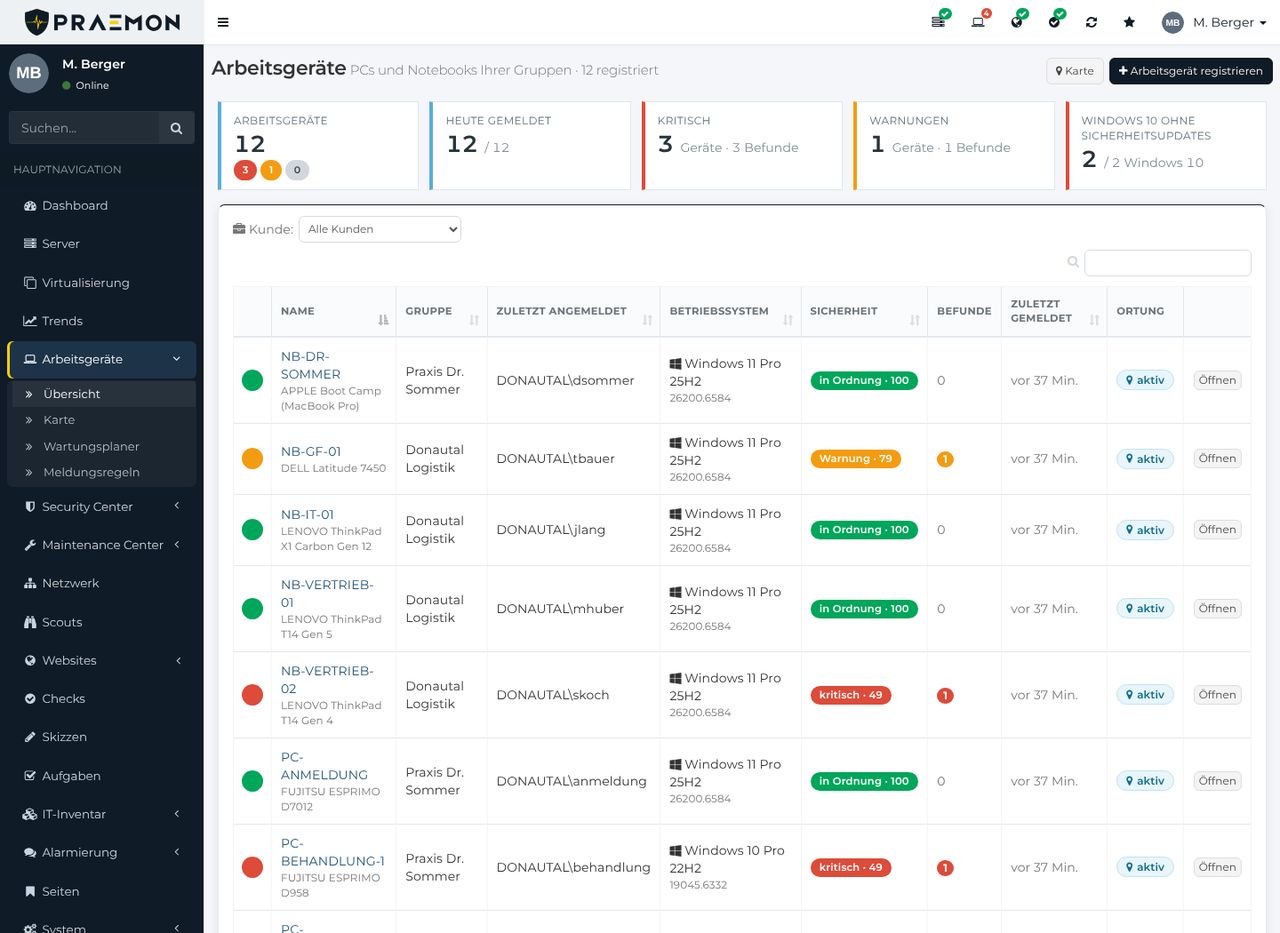1280x933 pixels.
Task: Expand Security Center in sidebar
Action: 102,507
